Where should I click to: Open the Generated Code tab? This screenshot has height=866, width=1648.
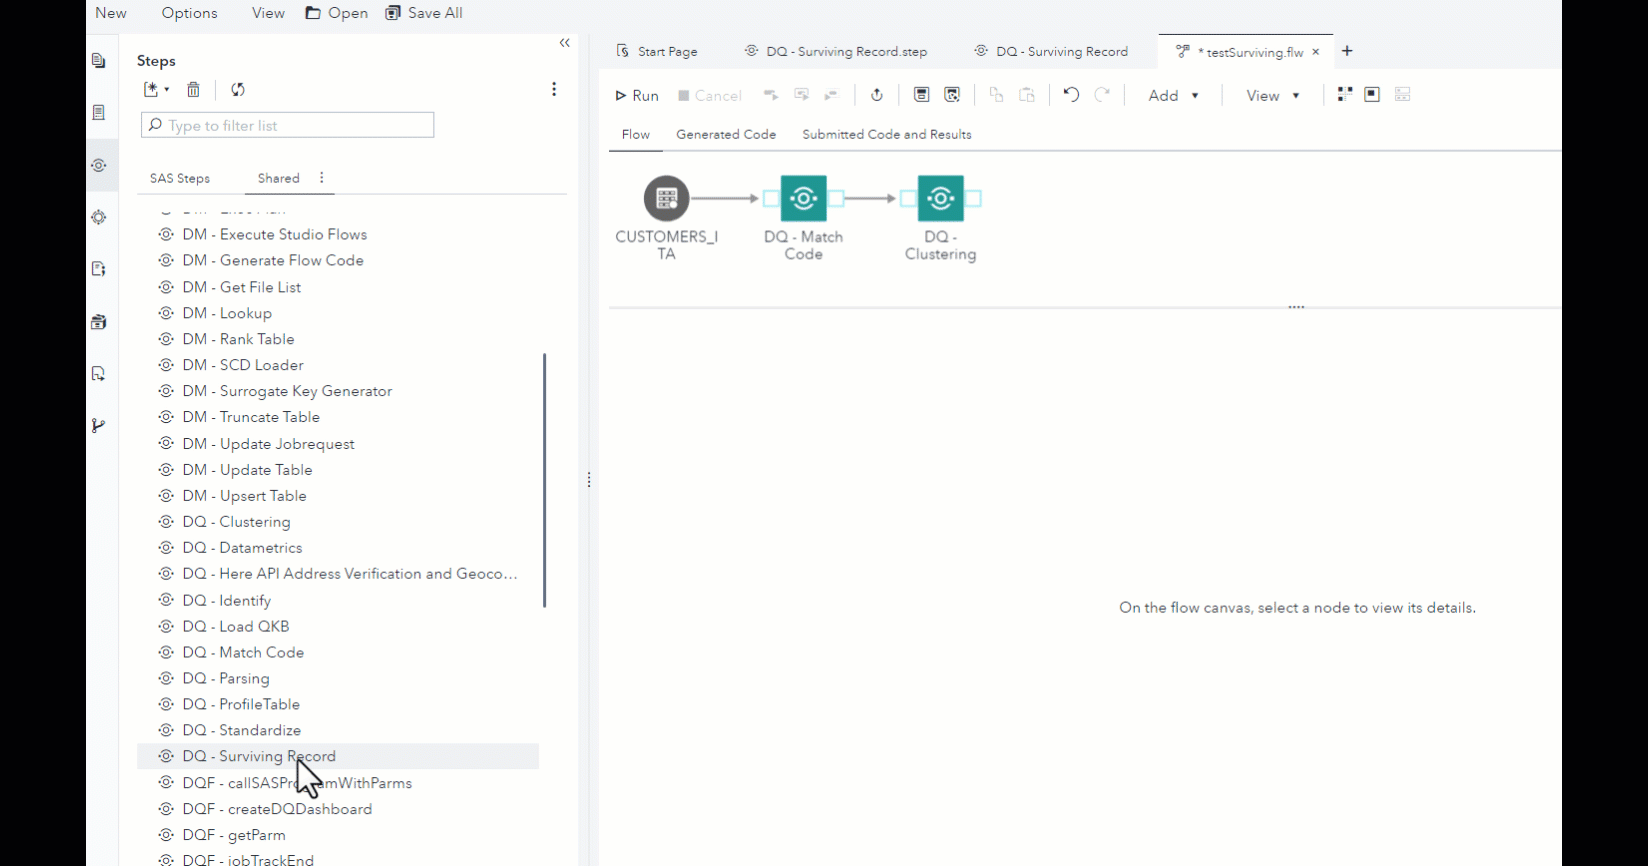click(x=726, y=134)
